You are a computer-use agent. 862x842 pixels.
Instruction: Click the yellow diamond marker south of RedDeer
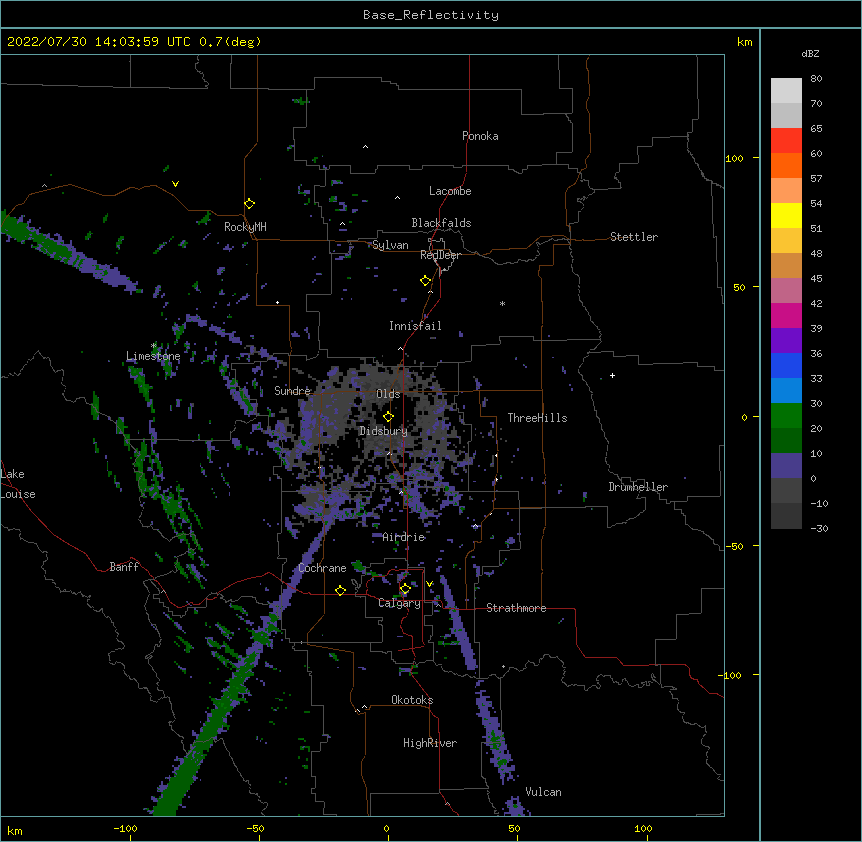425,281
